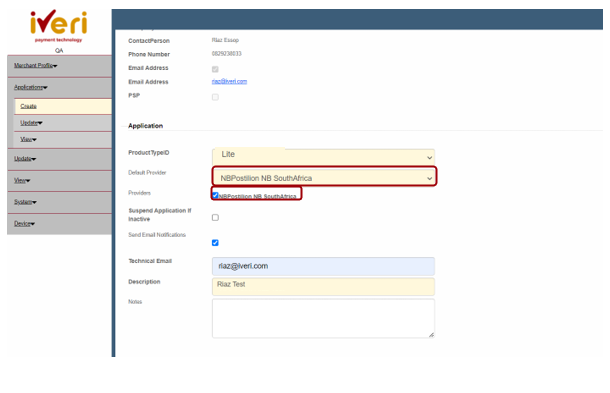Click the Phone Number label
Image resolution: width=610 pixels, height=393 pixels.
tap(149, 54)
